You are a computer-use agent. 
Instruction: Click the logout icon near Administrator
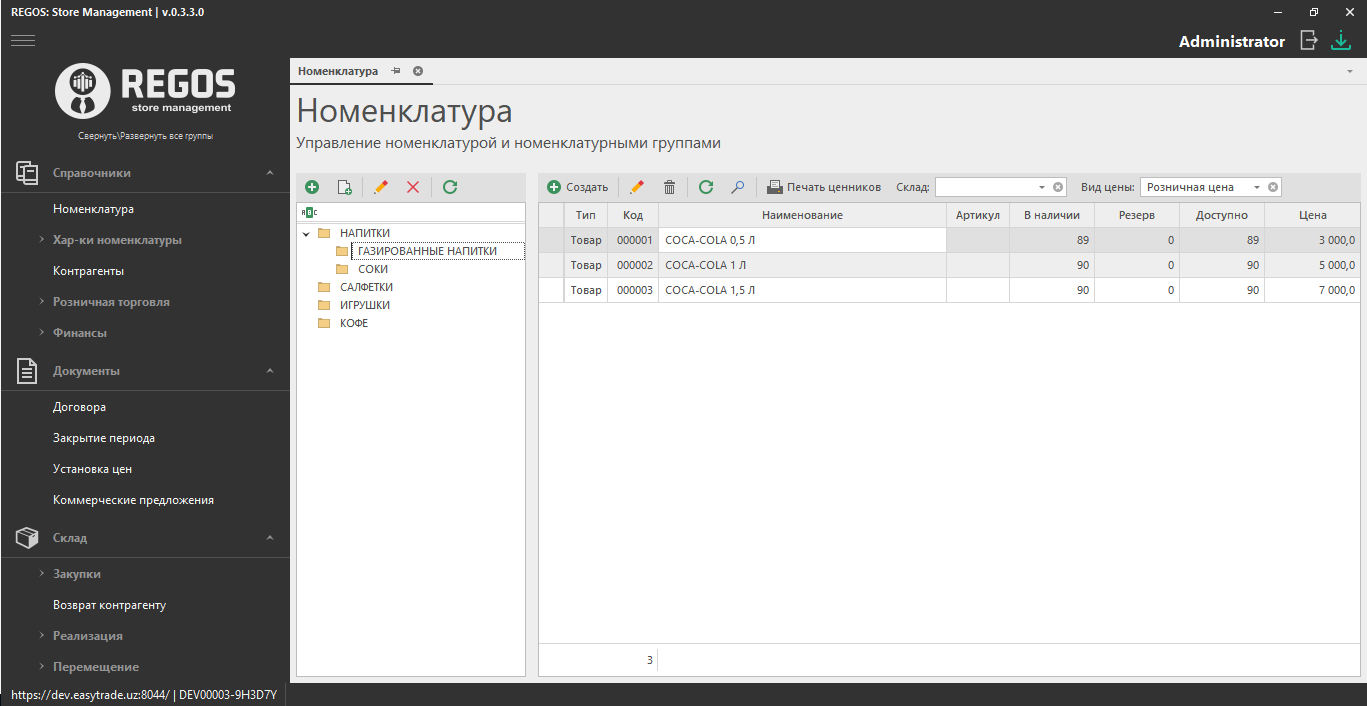(1308, 41)
